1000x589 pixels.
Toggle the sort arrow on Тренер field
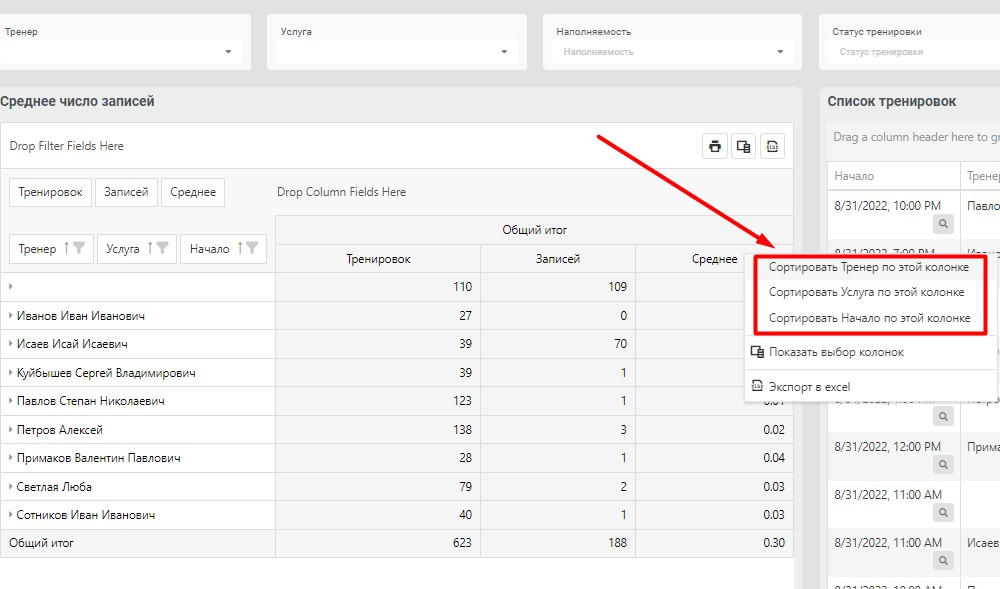click(x=66, y=248)
